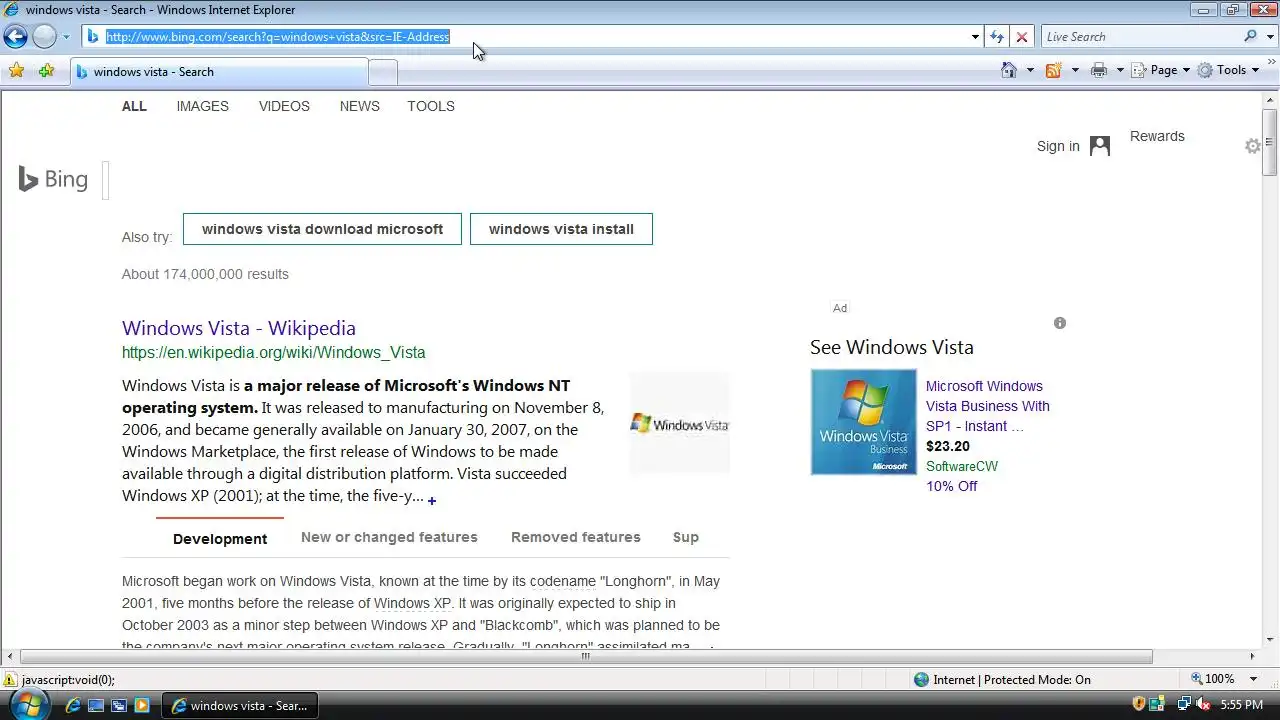Switch to VIDEOS search results
The width and height of the screenshot is (1280, 720).
tap(284, 106)
